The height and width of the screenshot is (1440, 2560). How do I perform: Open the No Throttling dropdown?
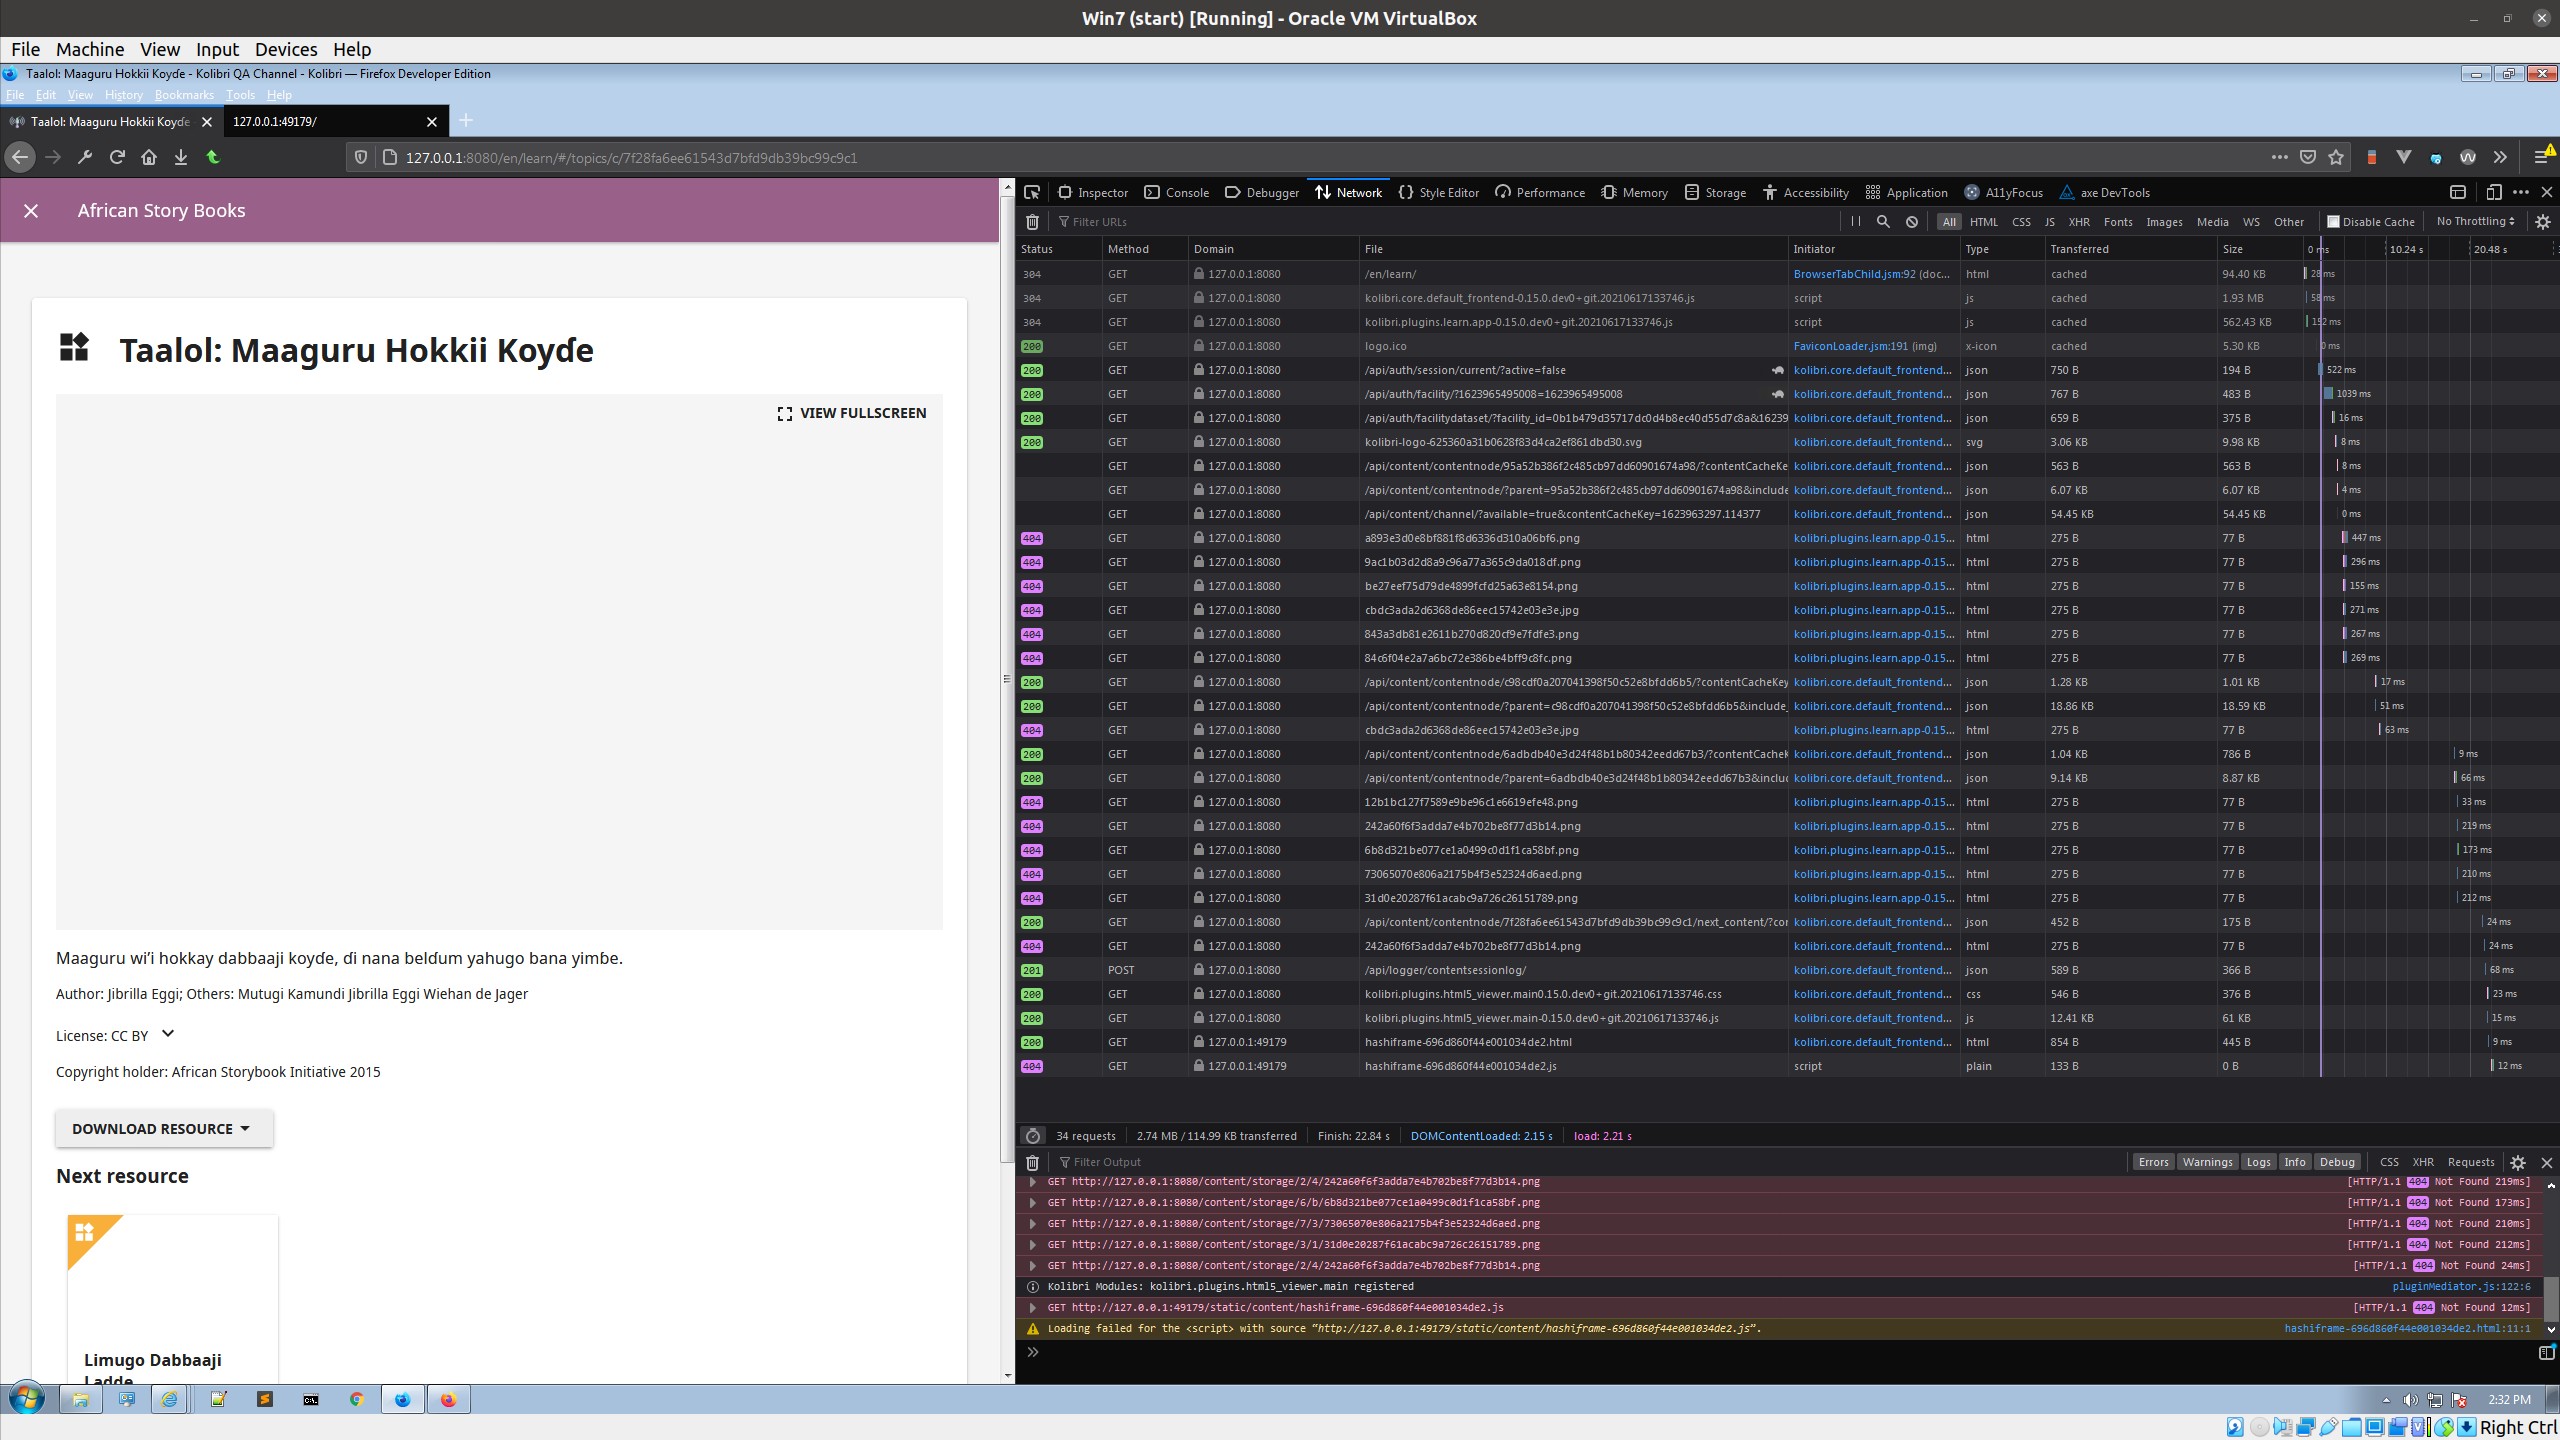click(2475, 221)
